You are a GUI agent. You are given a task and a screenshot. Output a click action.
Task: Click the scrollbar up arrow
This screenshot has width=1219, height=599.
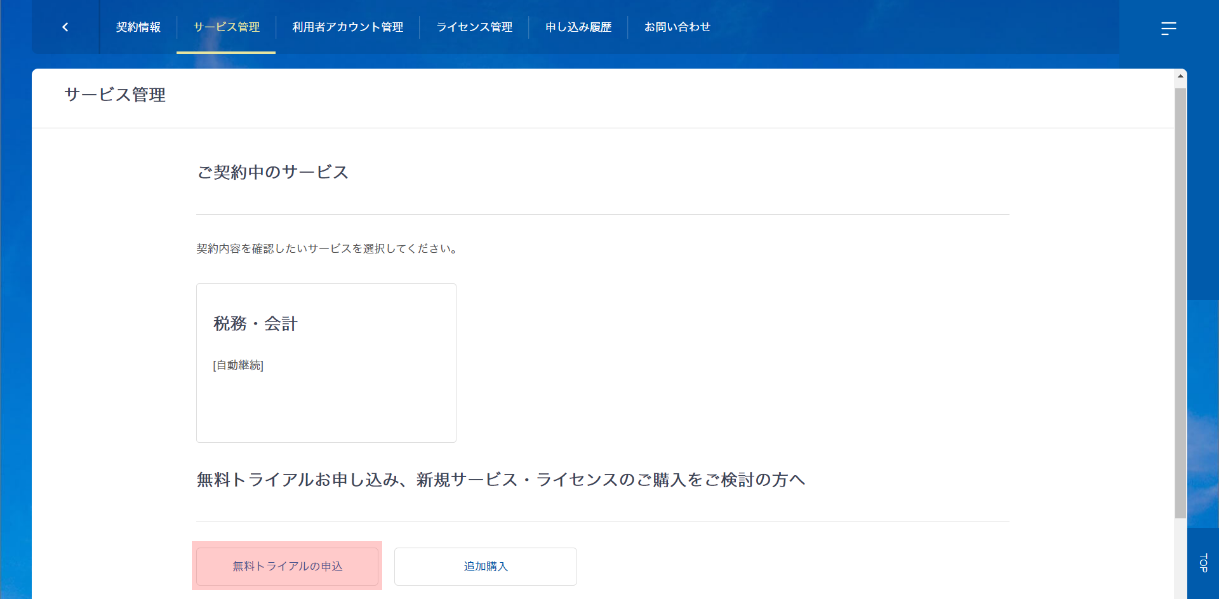tap(1182, 75)
